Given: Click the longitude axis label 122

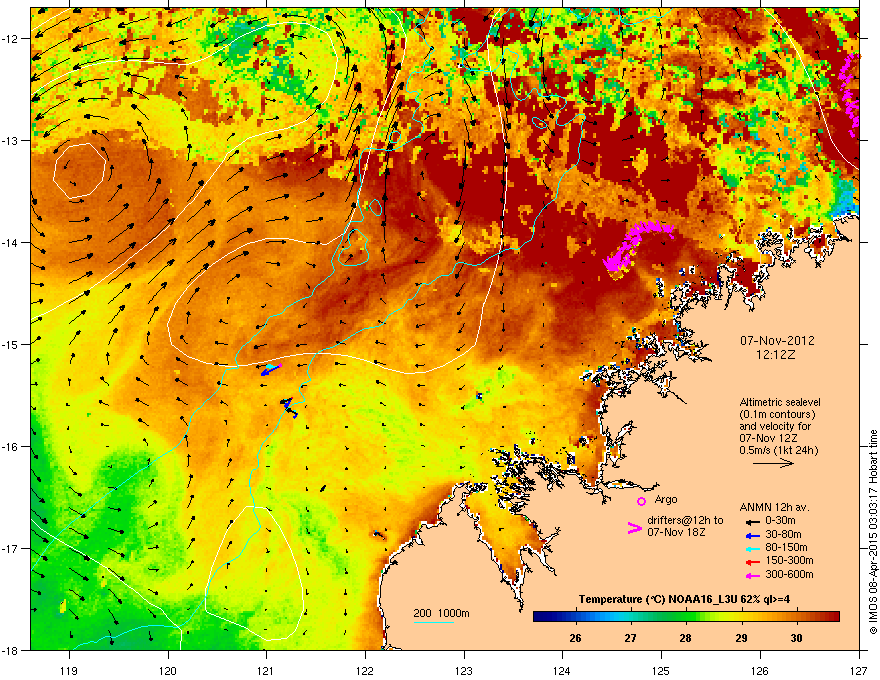Looking at the screenshot, I should pyautogui.click(x=365, y=670).
